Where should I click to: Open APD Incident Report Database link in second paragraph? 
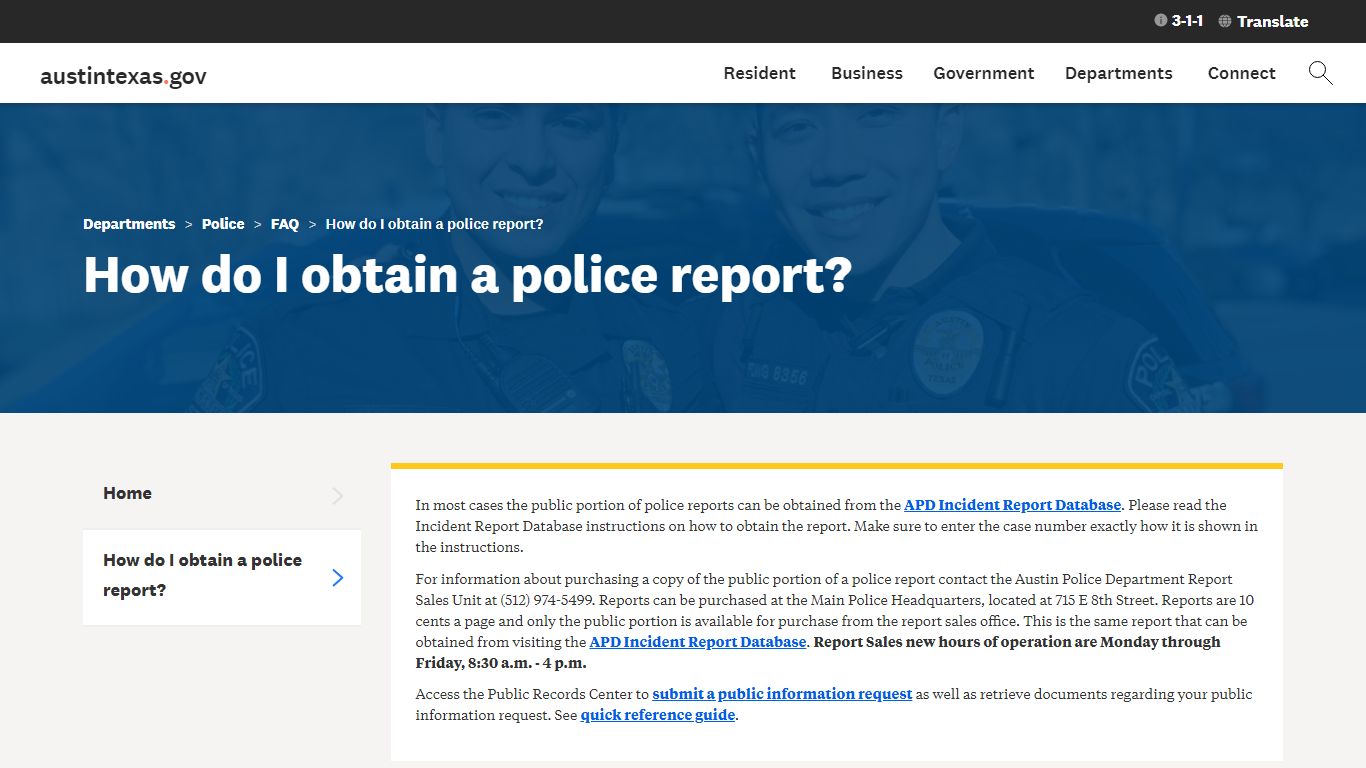coord(698,642)
